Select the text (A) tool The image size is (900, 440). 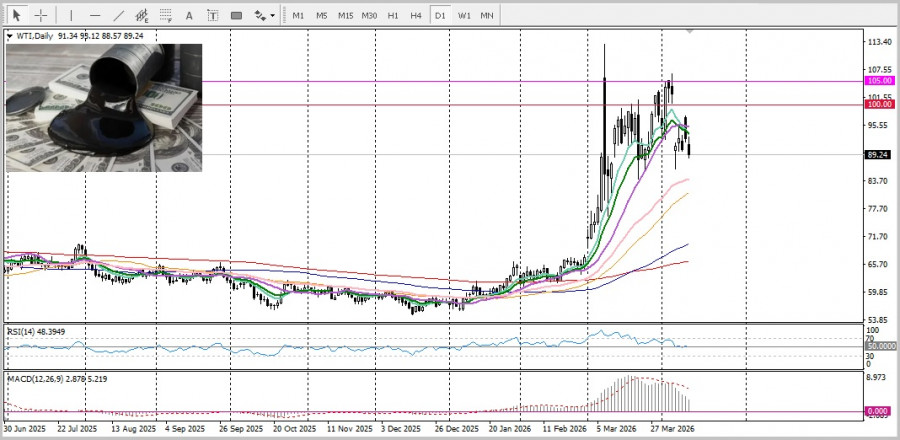click(189, 15)
